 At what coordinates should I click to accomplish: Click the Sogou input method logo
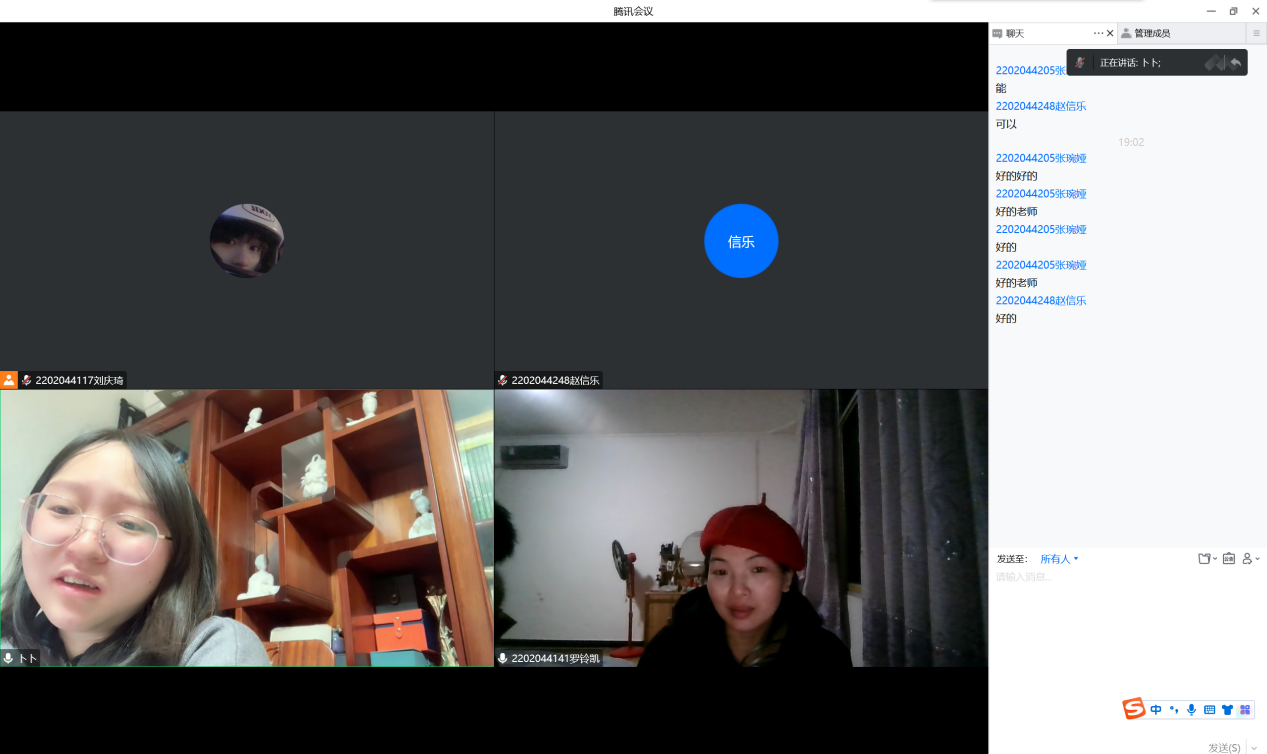click(x=1133, y=709)
